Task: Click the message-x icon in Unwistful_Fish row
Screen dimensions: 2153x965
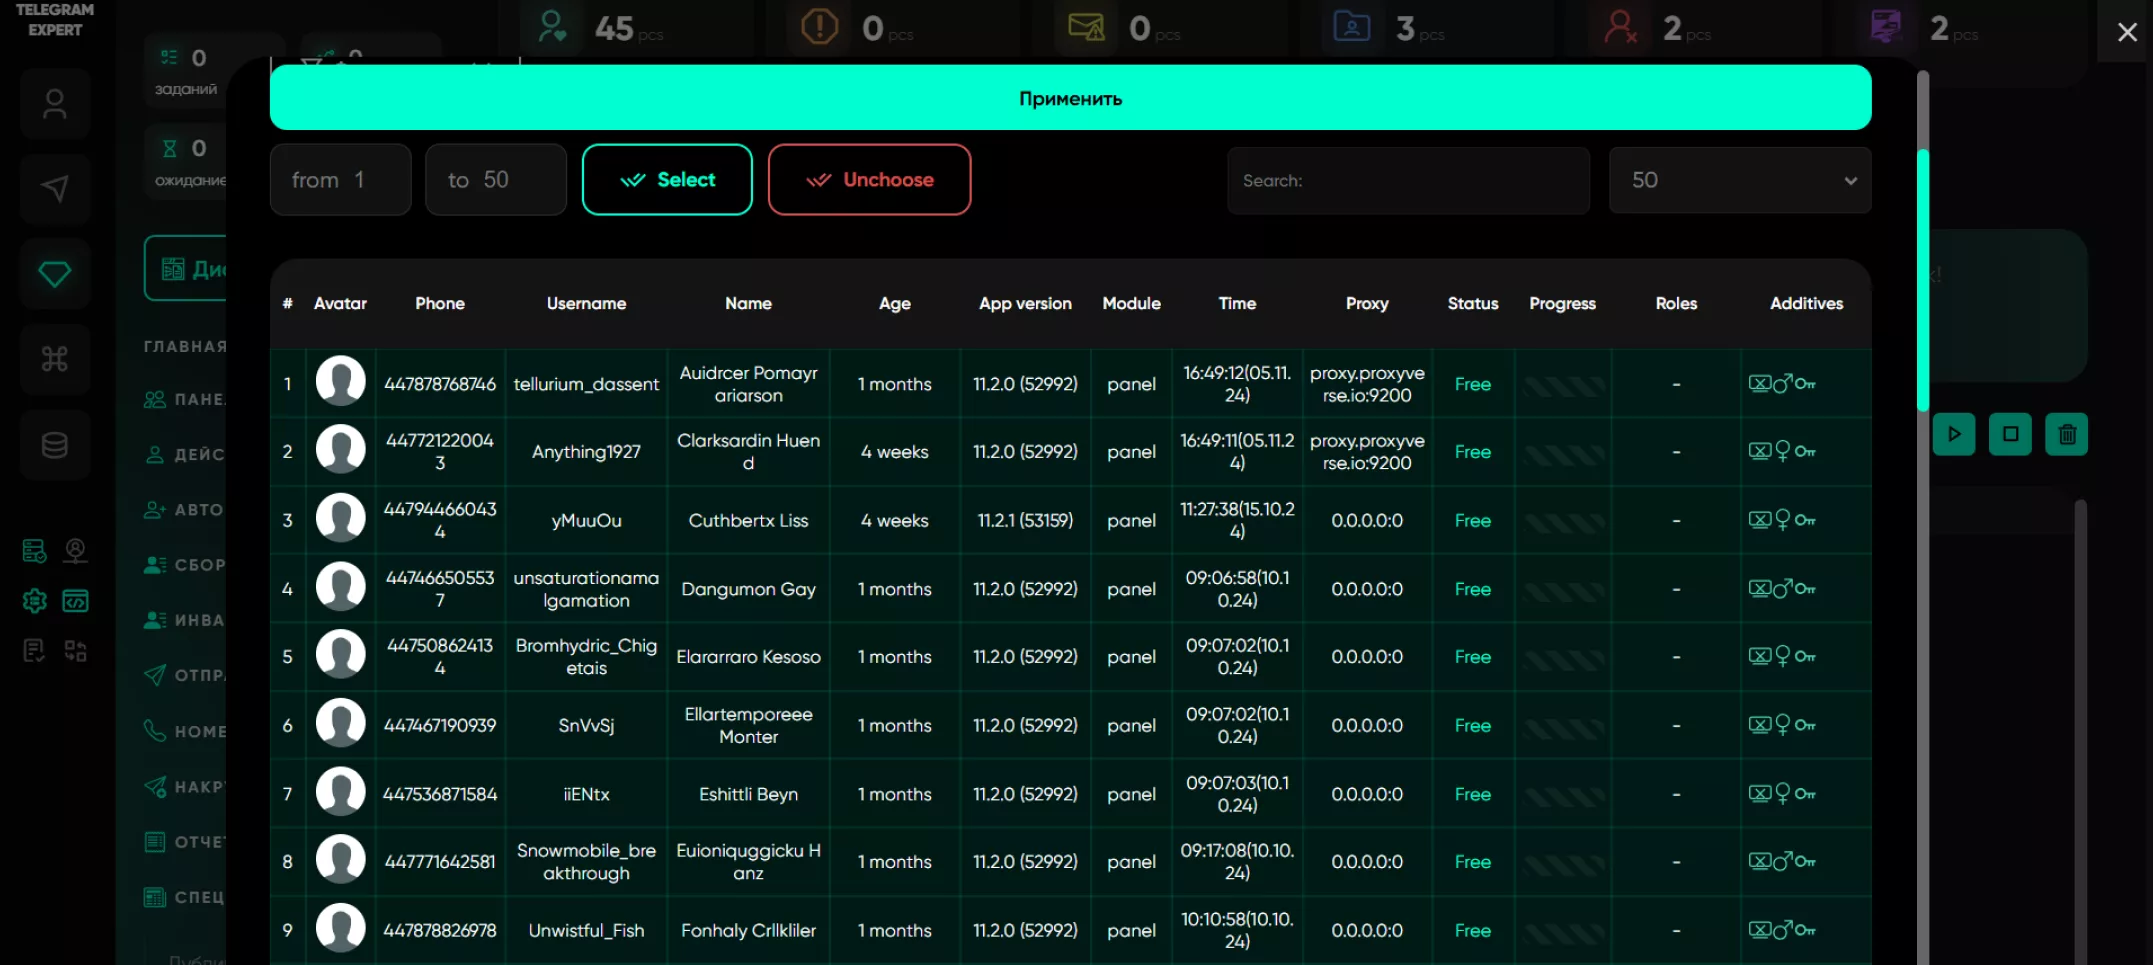Action: point(1760,930)
